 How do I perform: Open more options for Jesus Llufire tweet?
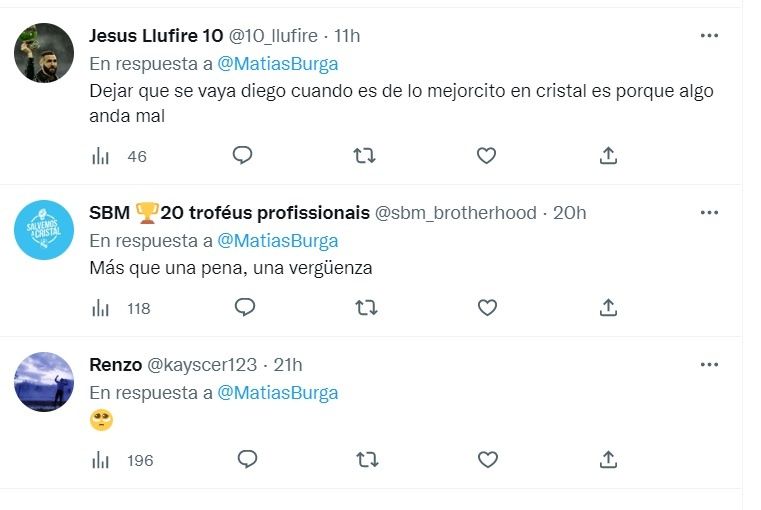coord(709,36)
